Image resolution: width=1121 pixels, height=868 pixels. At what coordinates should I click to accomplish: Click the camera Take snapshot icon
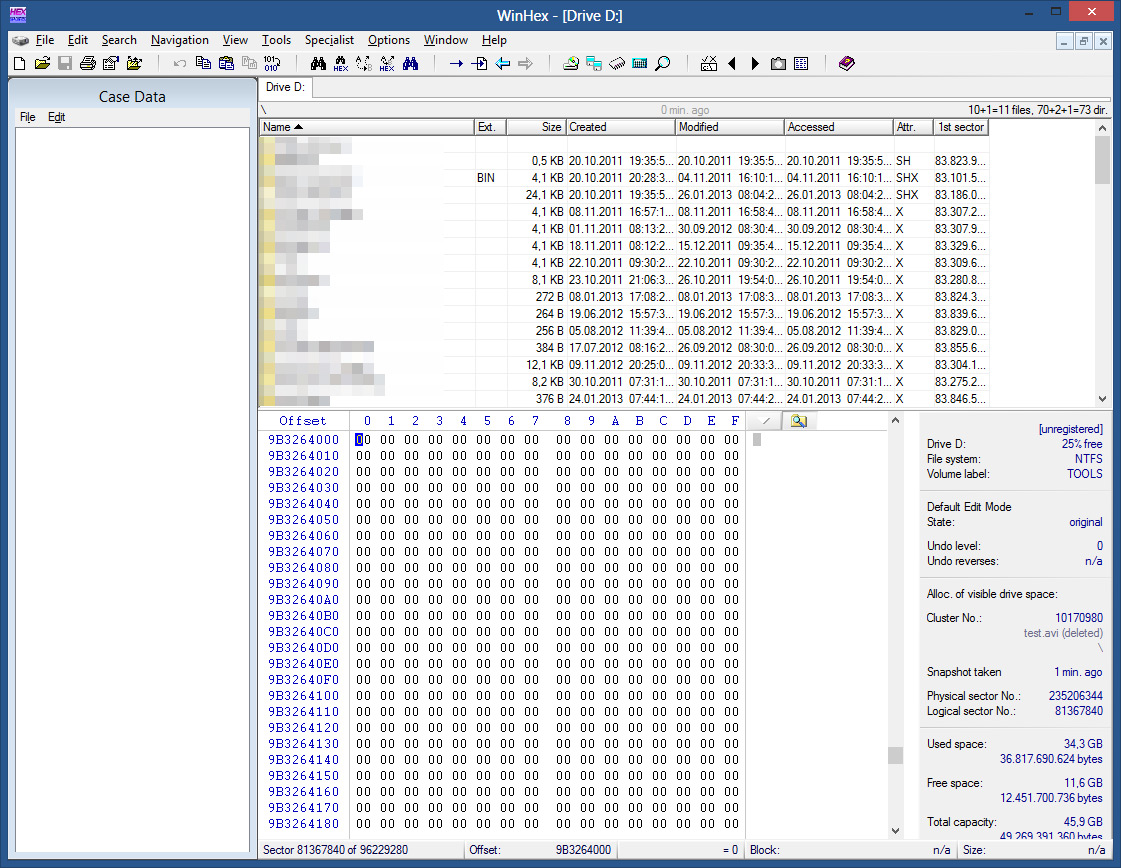coord(778,64)
